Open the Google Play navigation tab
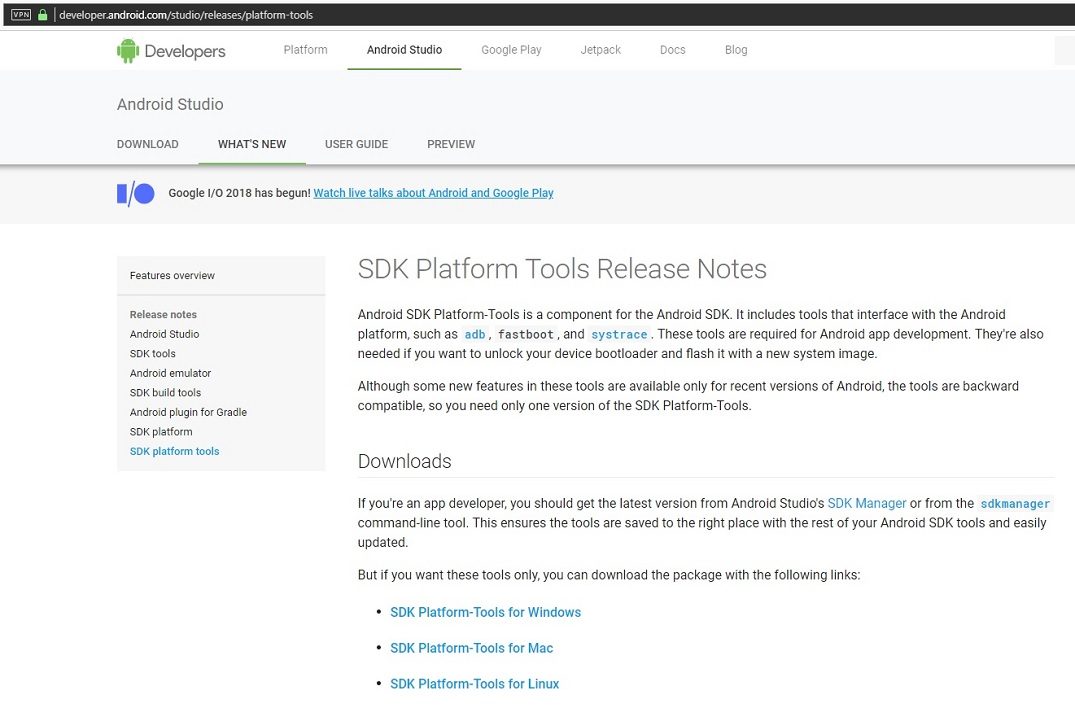Image resolution: width=1075 pixels, height=708 pixels. tap(511, 49)
